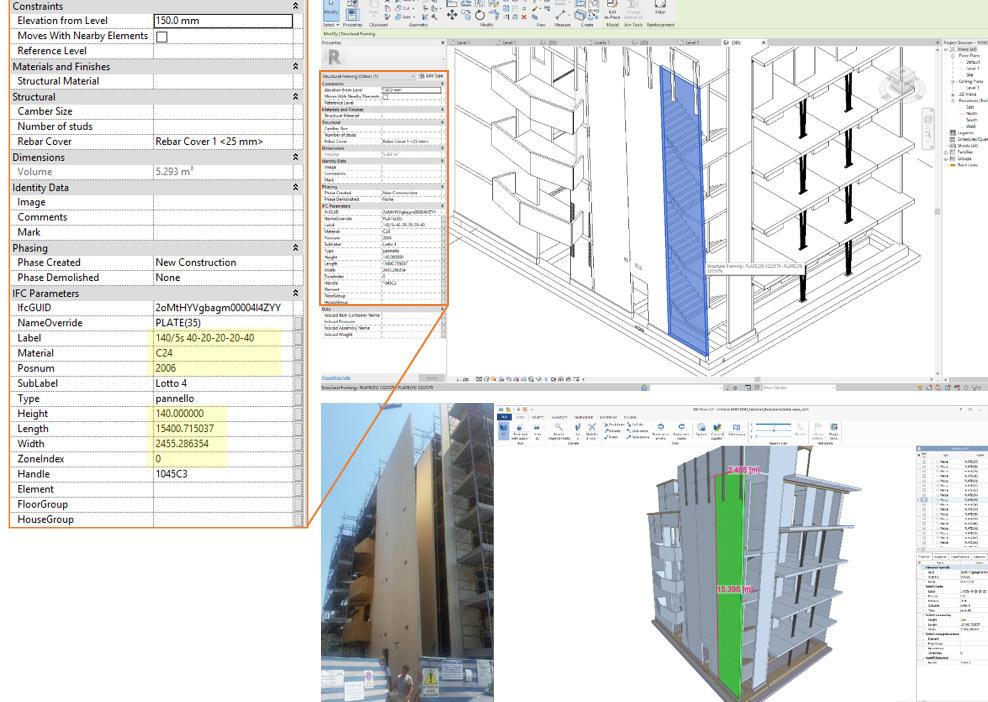988x702 pixels.
Task: Click the IfcGUID value field
Action: pos(223,308)
